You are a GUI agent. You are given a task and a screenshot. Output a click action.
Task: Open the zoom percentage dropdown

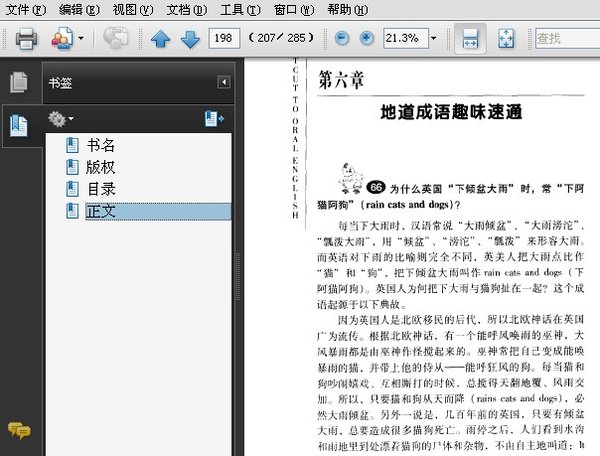coord(434,39)
